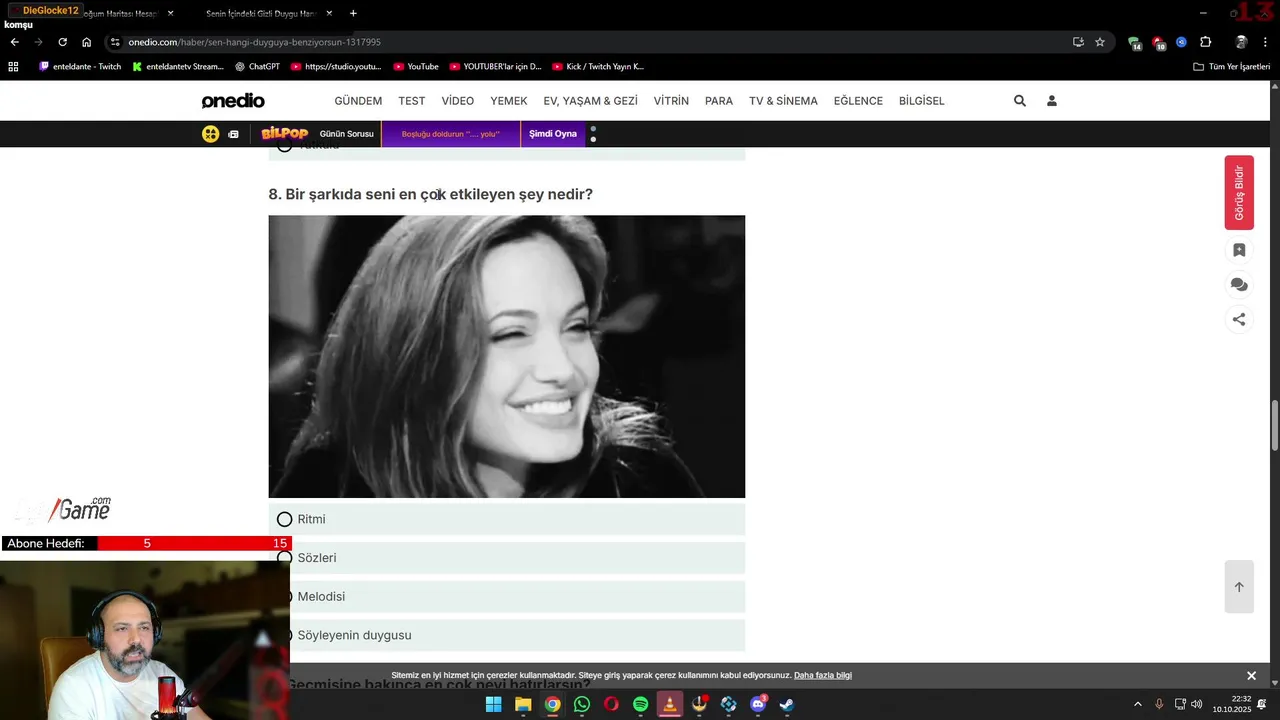Viewport: 1280px width, 720px height.
Task: Open the comments bubble icon
Action: (1239, 285)
